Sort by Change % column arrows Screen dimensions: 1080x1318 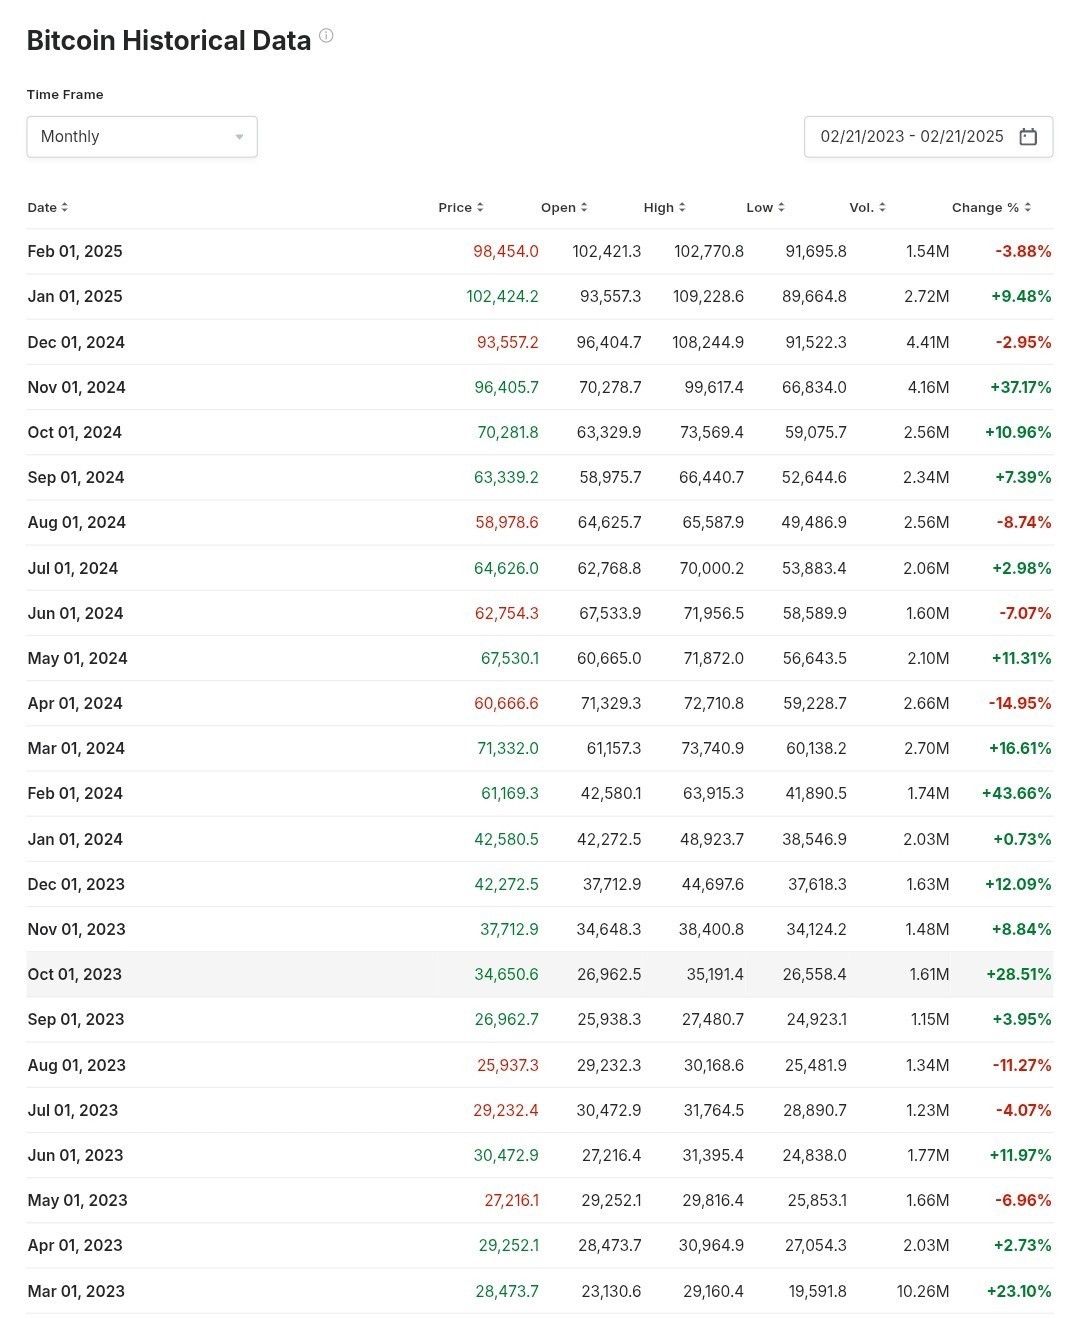[1028, 207]
